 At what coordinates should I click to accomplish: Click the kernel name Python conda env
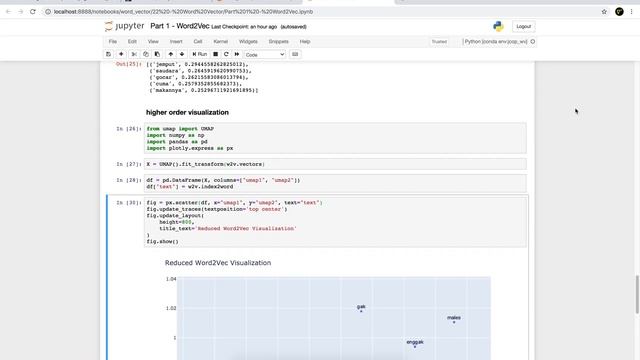point(496,42)
